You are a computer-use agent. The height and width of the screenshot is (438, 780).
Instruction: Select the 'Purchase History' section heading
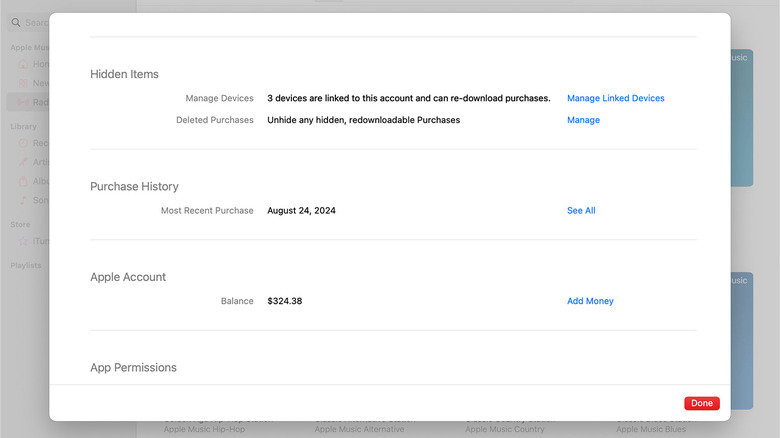134,187
